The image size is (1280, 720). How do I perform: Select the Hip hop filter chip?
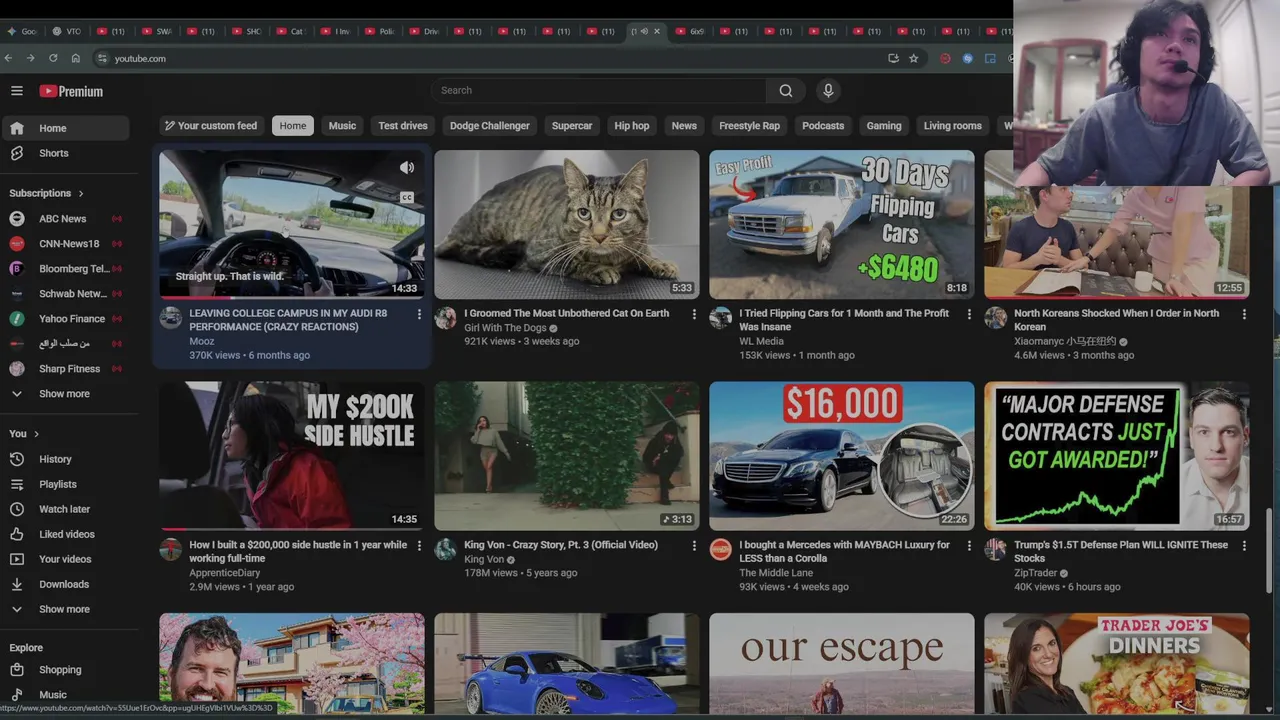tap(632, 126)
